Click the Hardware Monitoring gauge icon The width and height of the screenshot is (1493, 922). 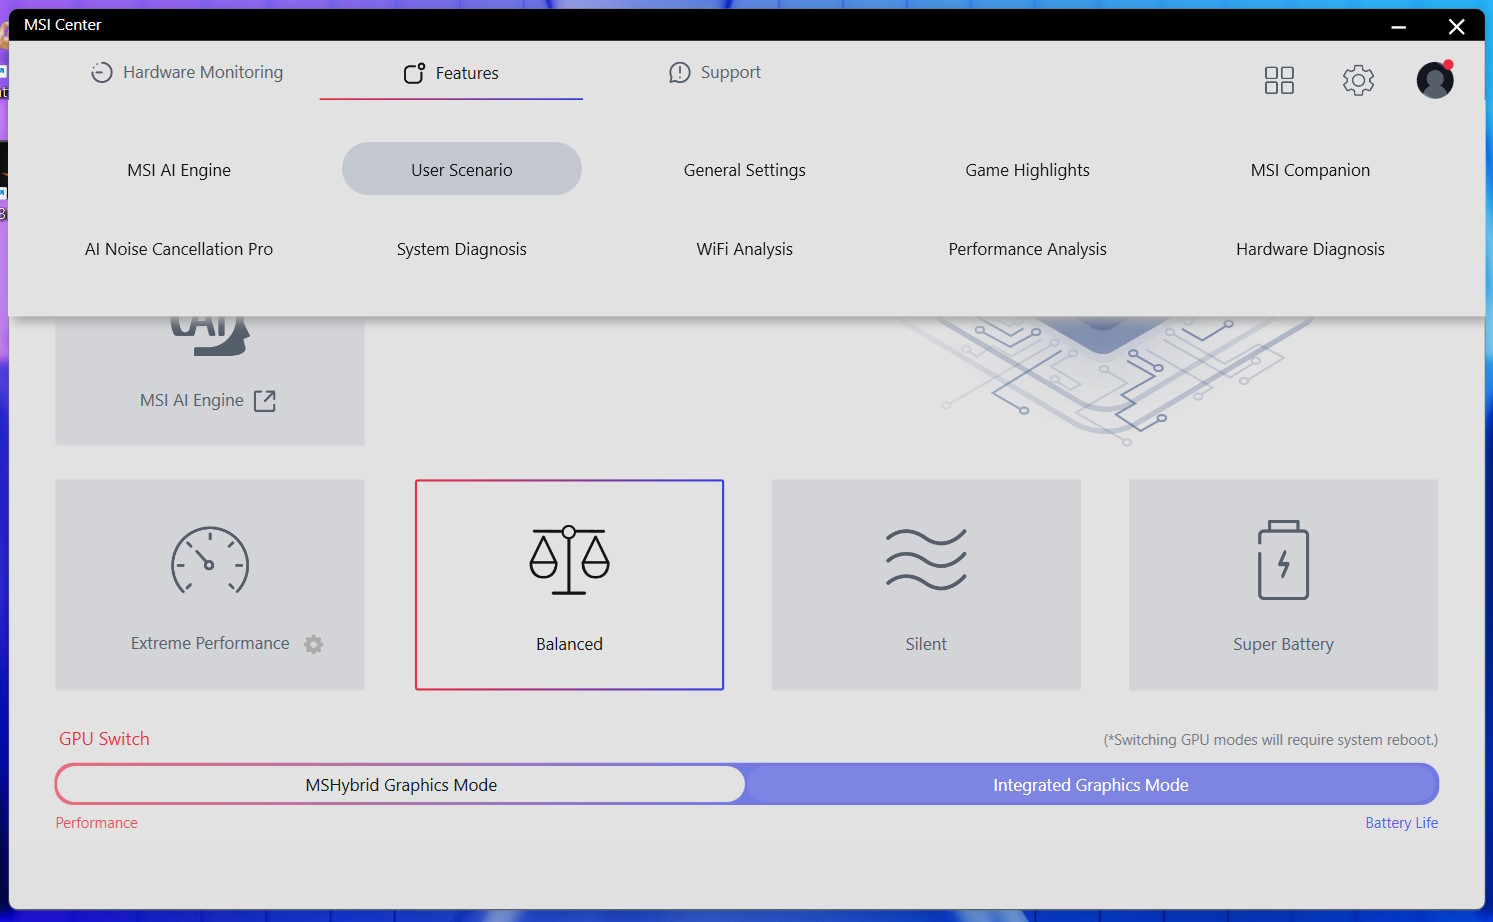point(102,72)
